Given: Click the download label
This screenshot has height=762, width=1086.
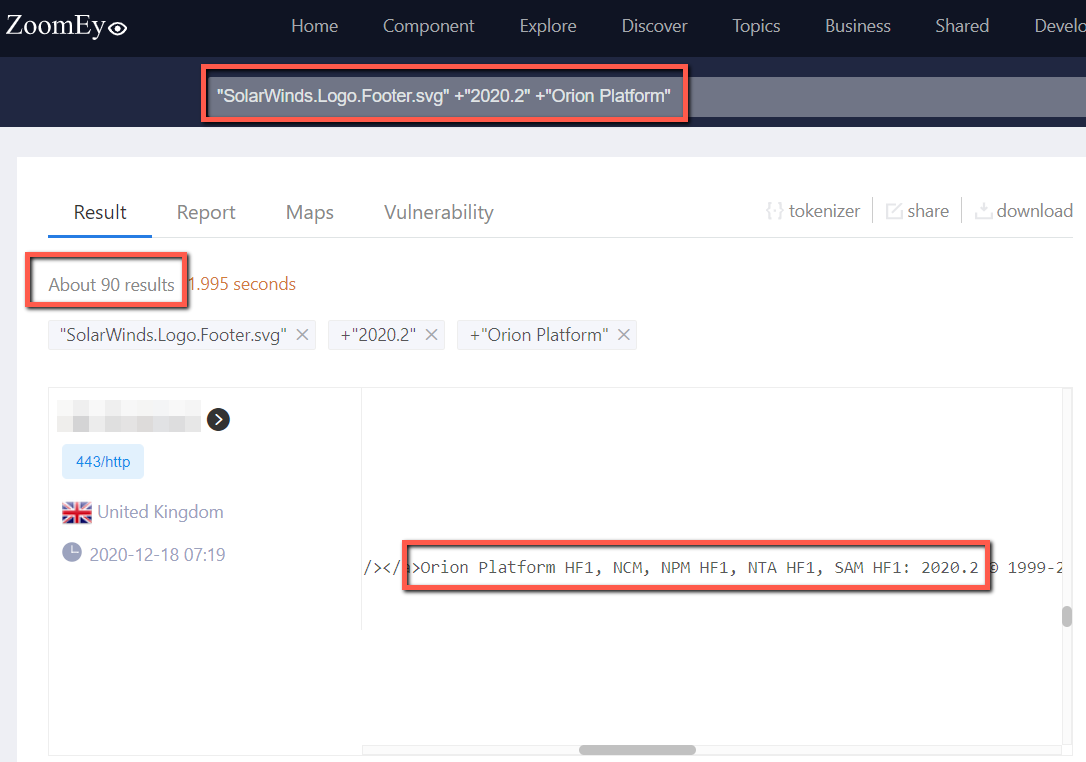Looking at the screenshot, I should point(1035,211).
